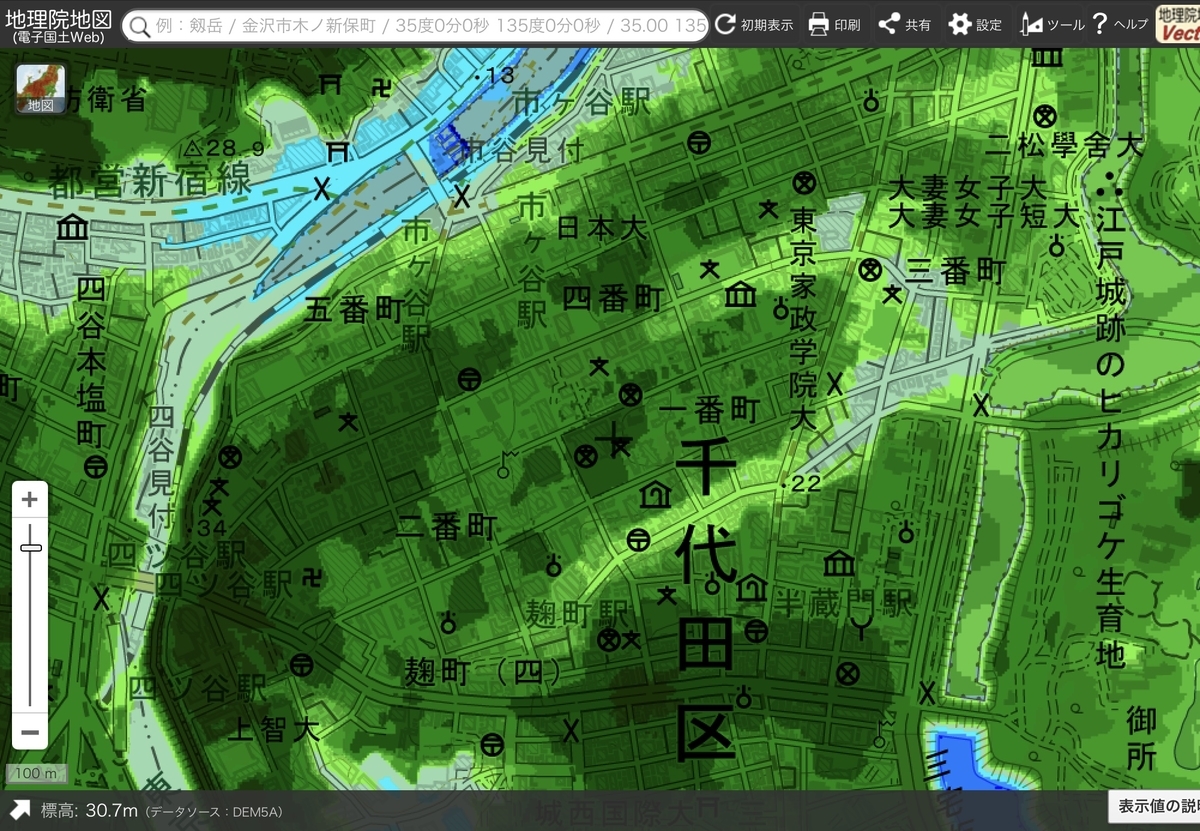Image resolution: width=1200 pixels, height=831 pixels.
Task: Click the ・22 elevation point
Action: click(802, 484)
